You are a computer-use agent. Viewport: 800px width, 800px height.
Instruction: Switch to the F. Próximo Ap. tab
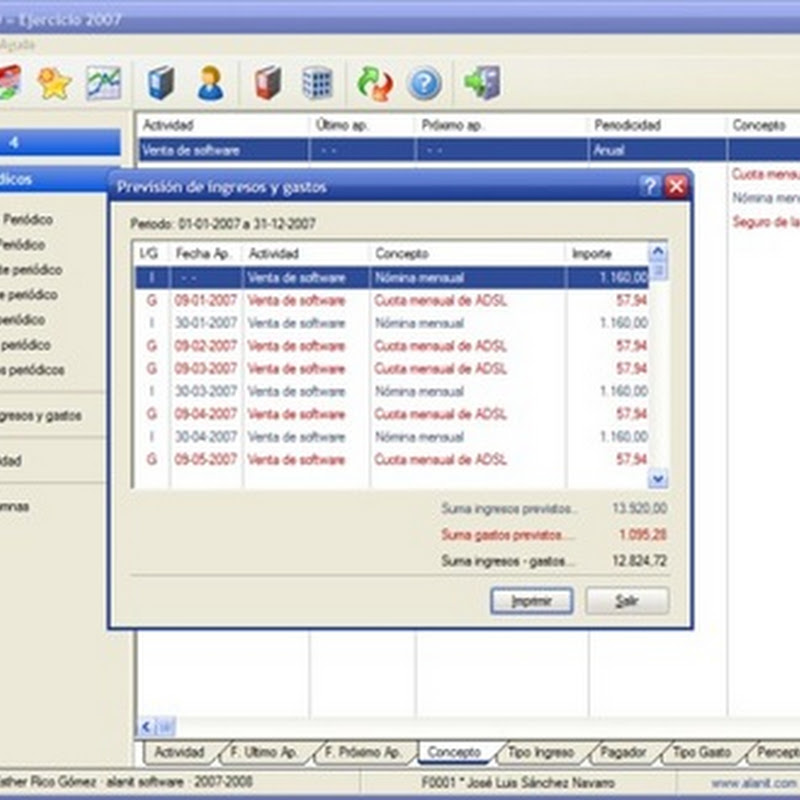(x=361, y=753)
